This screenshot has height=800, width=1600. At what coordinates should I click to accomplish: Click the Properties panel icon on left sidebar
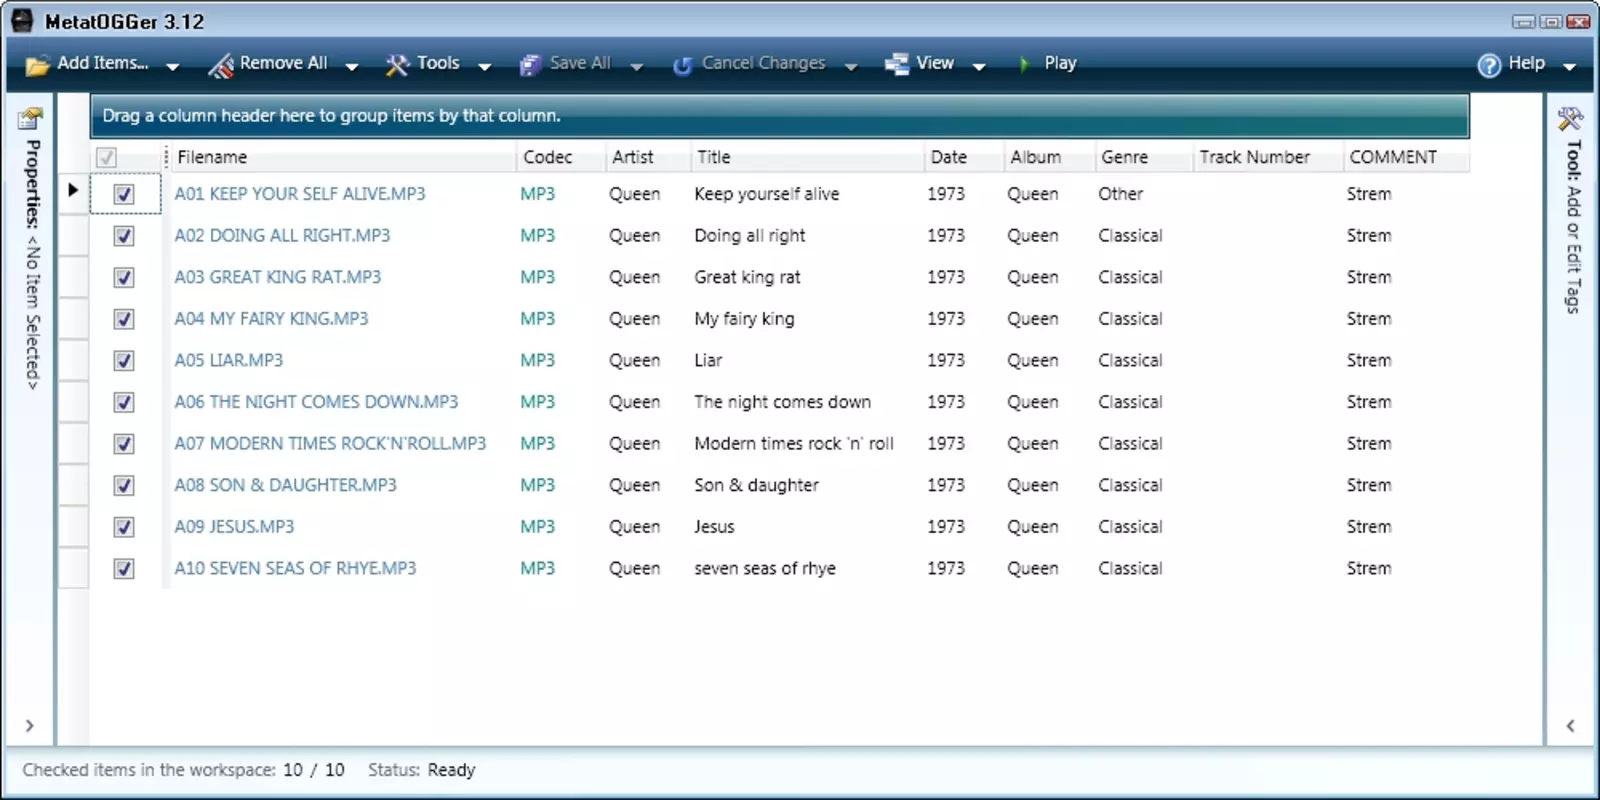30,119
